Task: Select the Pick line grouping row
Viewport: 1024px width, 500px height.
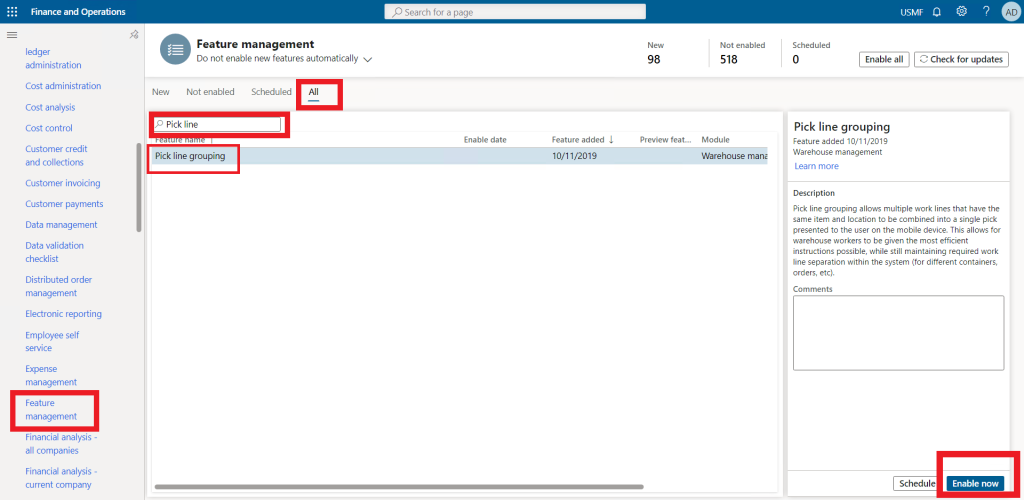Action: (x=460, y=156)
